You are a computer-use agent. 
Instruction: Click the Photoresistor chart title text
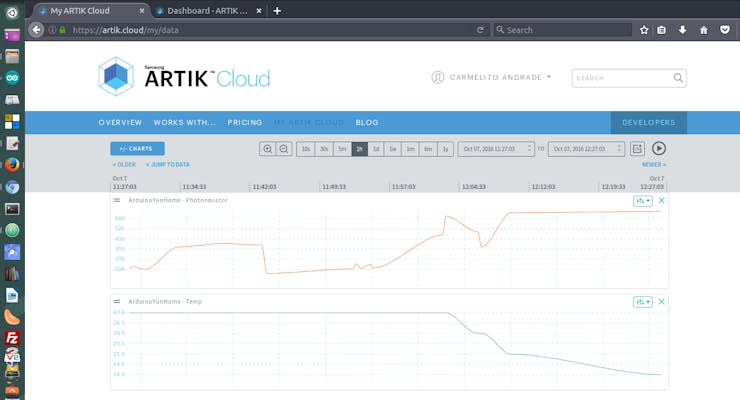(x=178, y=200)
